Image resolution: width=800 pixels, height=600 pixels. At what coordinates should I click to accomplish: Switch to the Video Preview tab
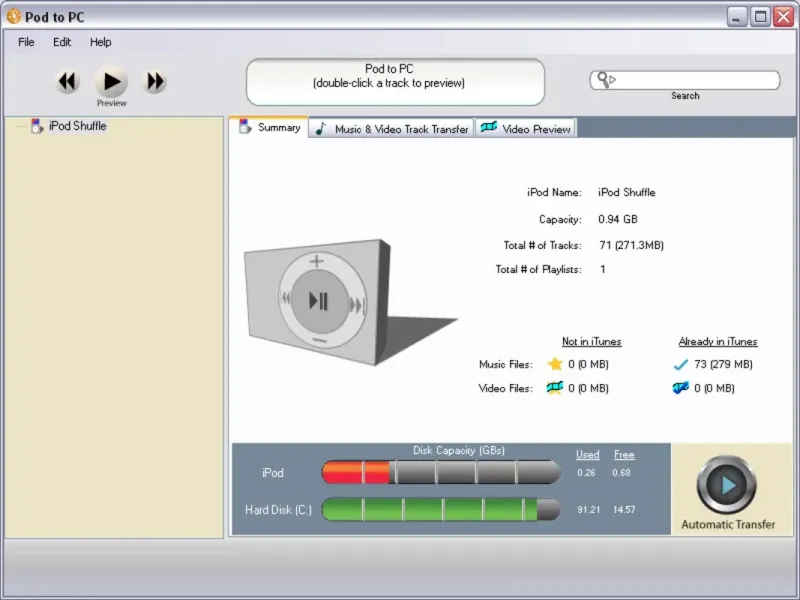(526, 129)
